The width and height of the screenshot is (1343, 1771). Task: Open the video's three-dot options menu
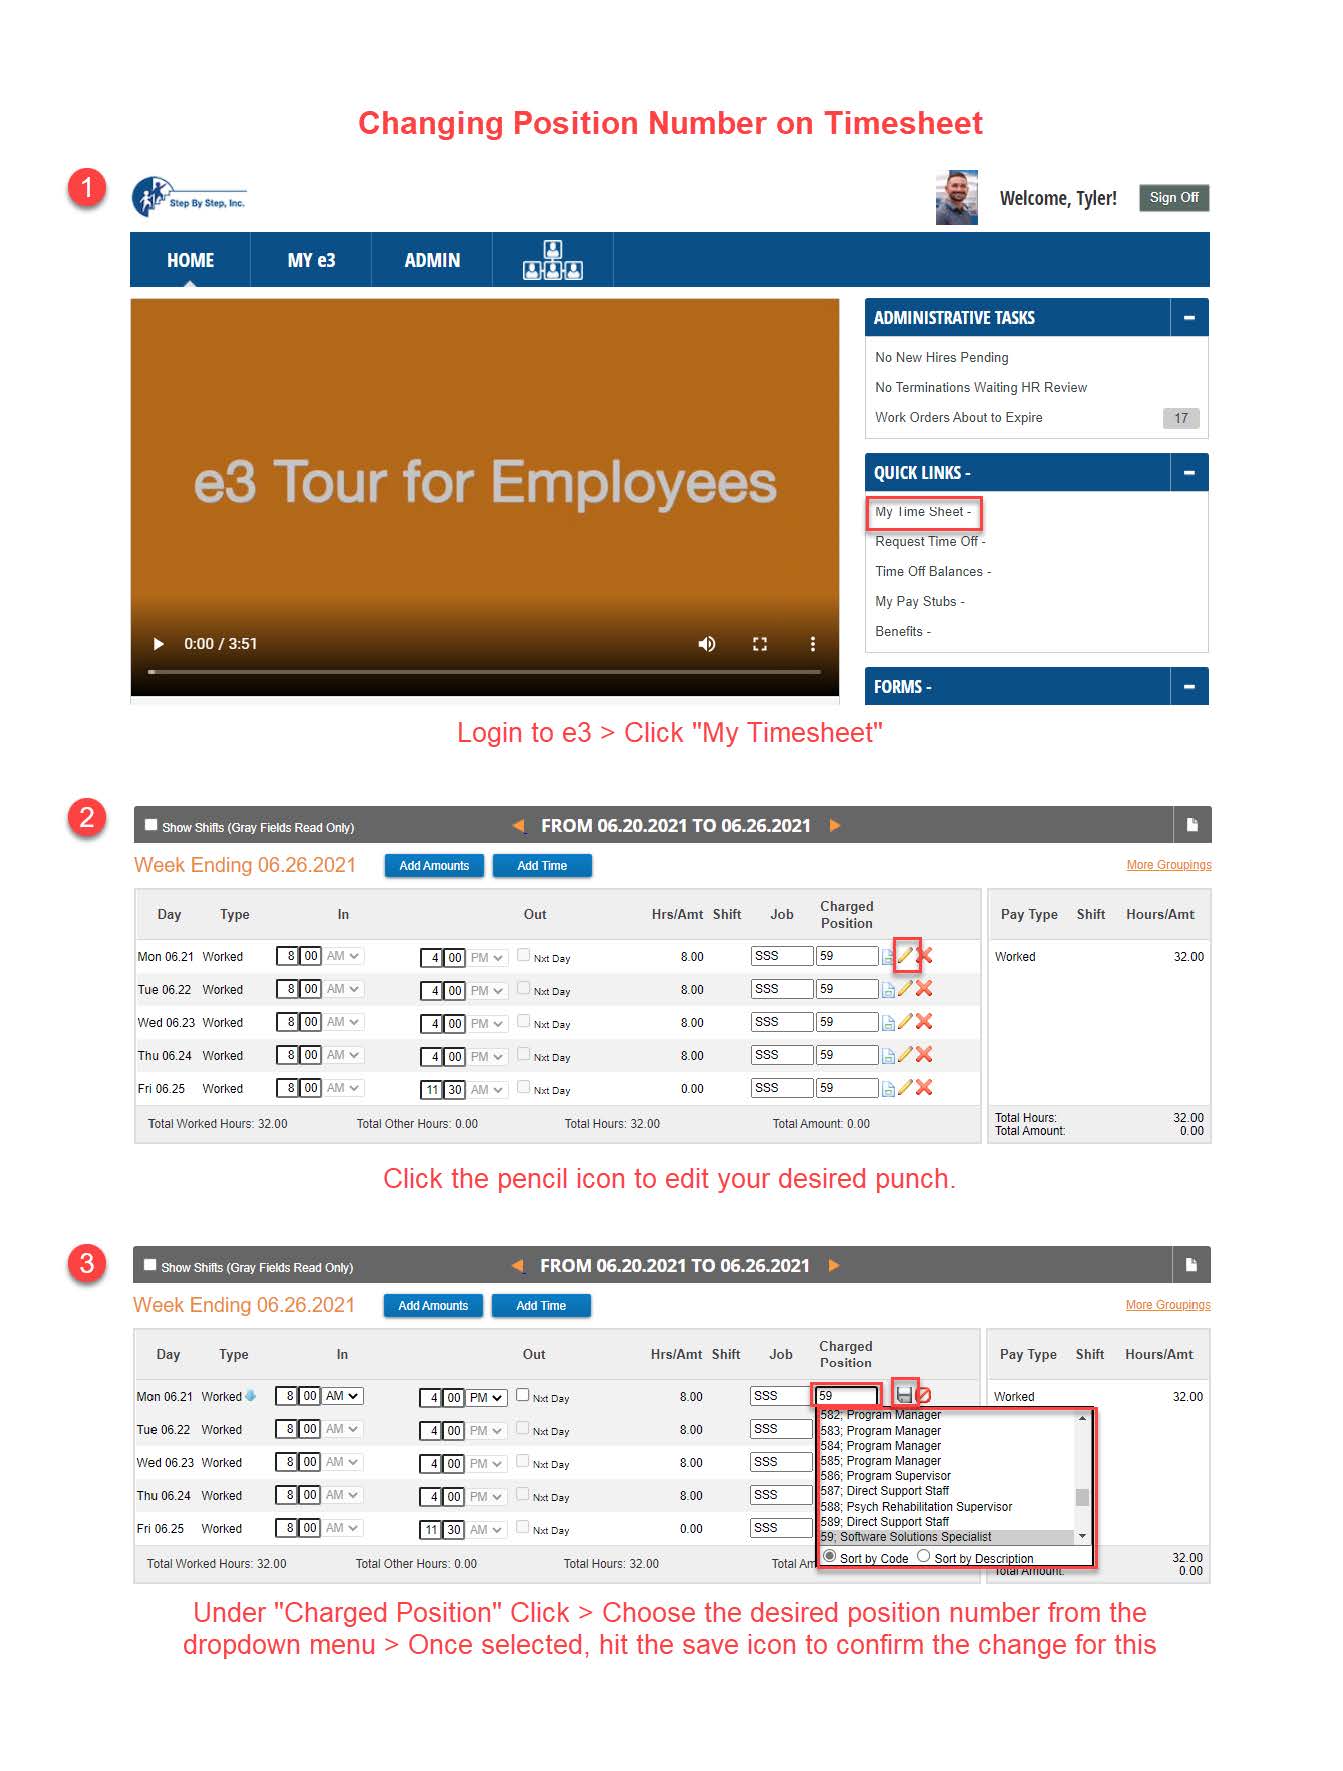[813, 644]
